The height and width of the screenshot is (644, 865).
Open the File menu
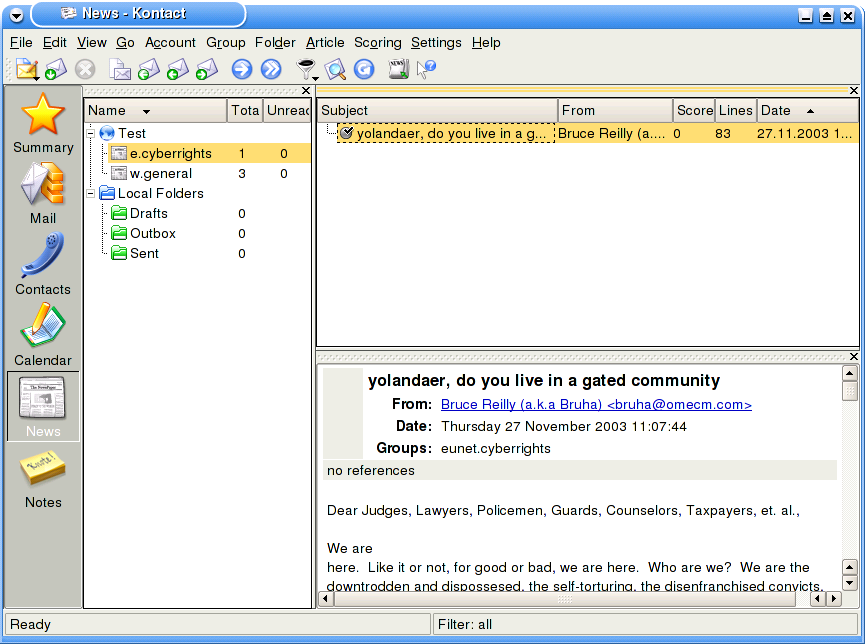tap(21, 42)
